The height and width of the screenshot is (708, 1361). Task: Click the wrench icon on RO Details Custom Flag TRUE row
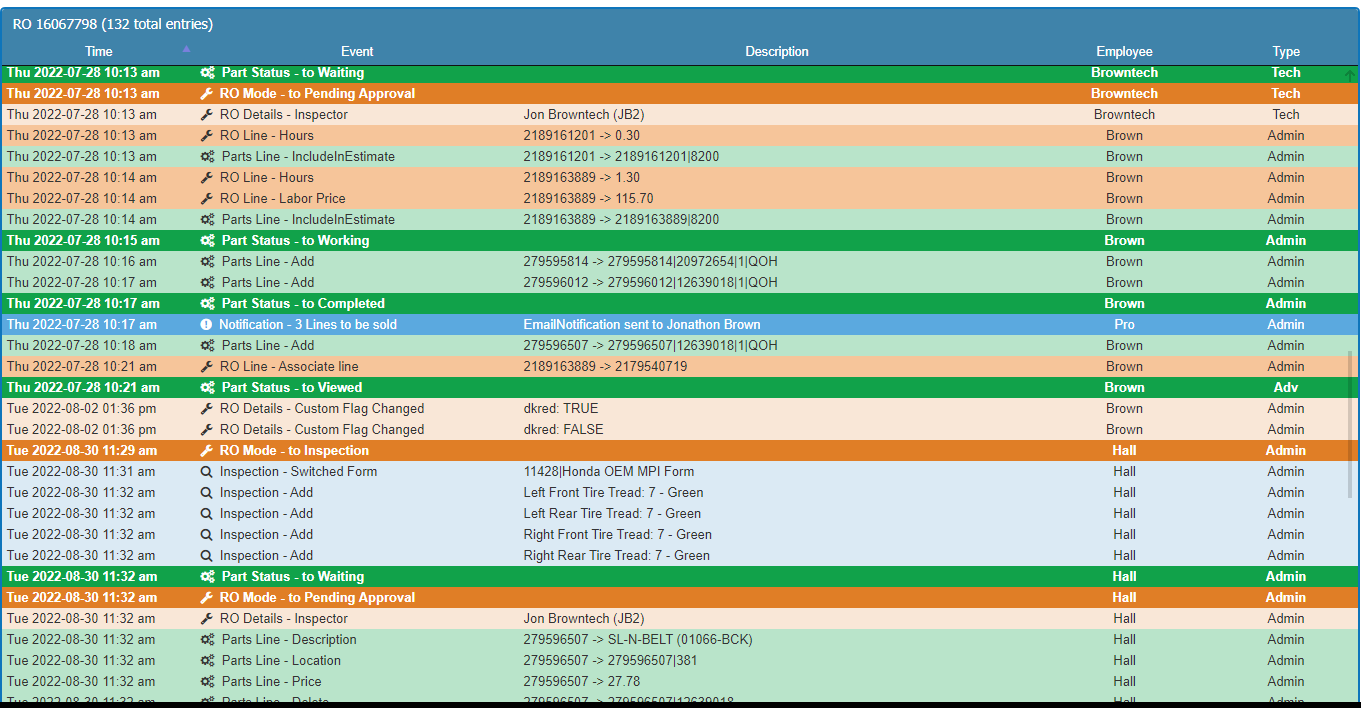click(x=207, y=408)
